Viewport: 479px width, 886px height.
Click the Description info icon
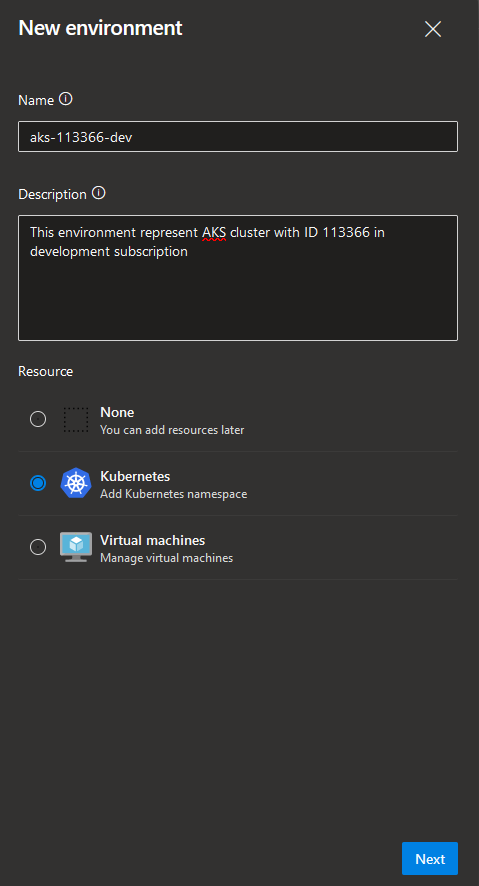[x=99, y=193]
